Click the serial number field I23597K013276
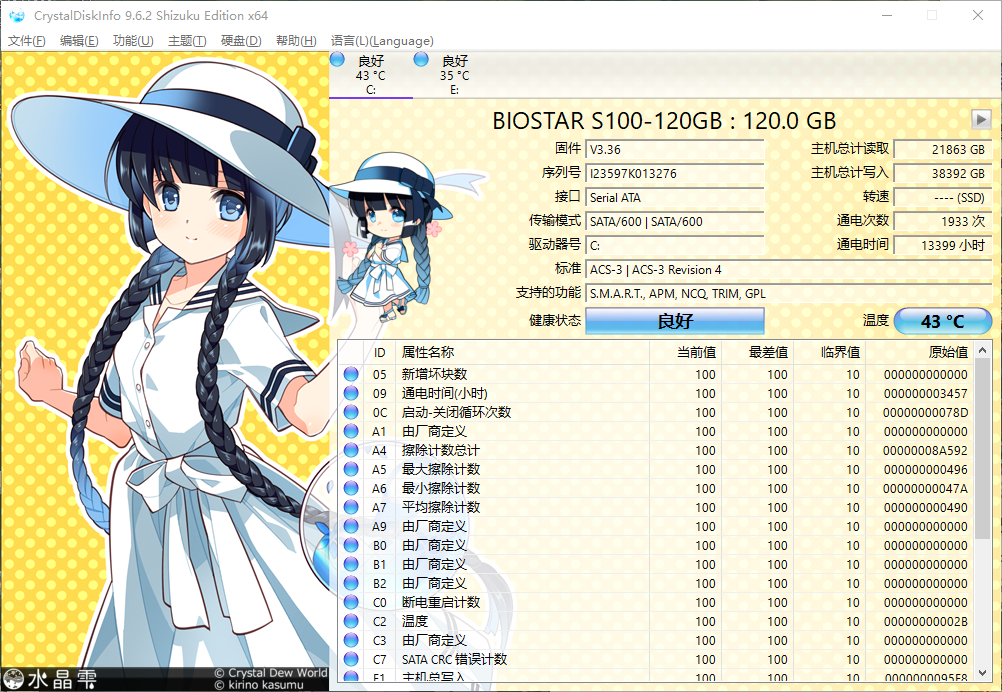This screenshot has width=1002, height=692. pos(675,173)
